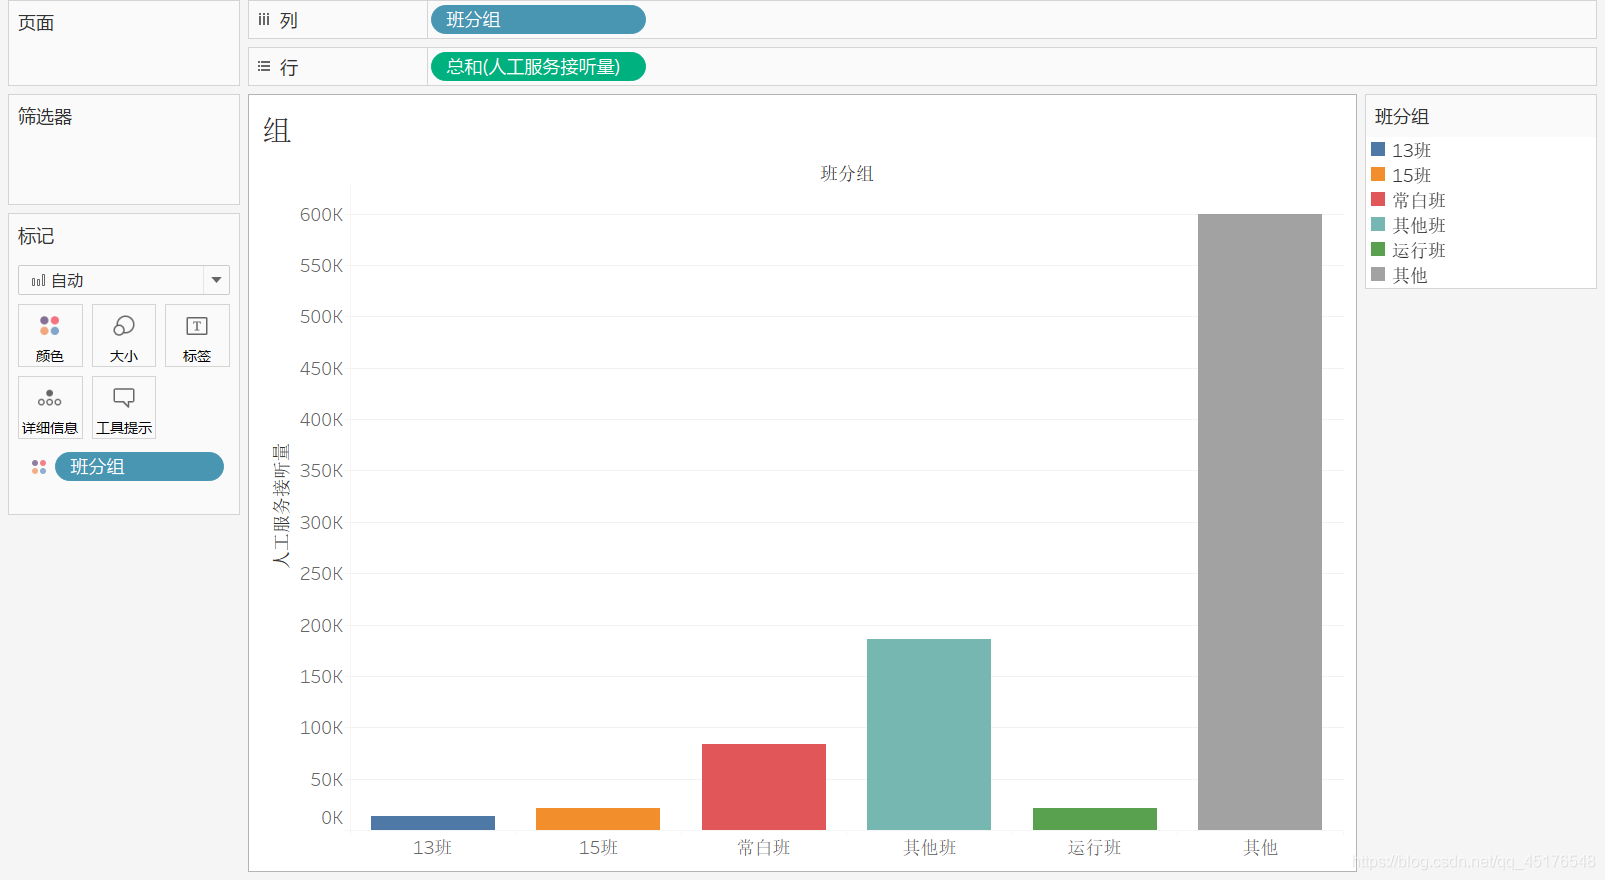
Task: Click the 运行班 green legend swatch
Action: coord(1378,249)
